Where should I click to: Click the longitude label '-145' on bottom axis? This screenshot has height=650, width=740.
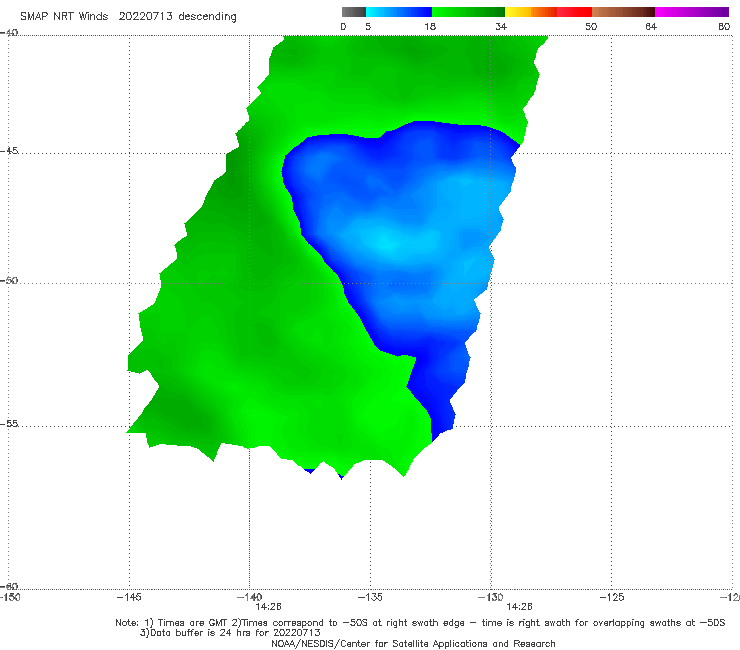point(129,597)
